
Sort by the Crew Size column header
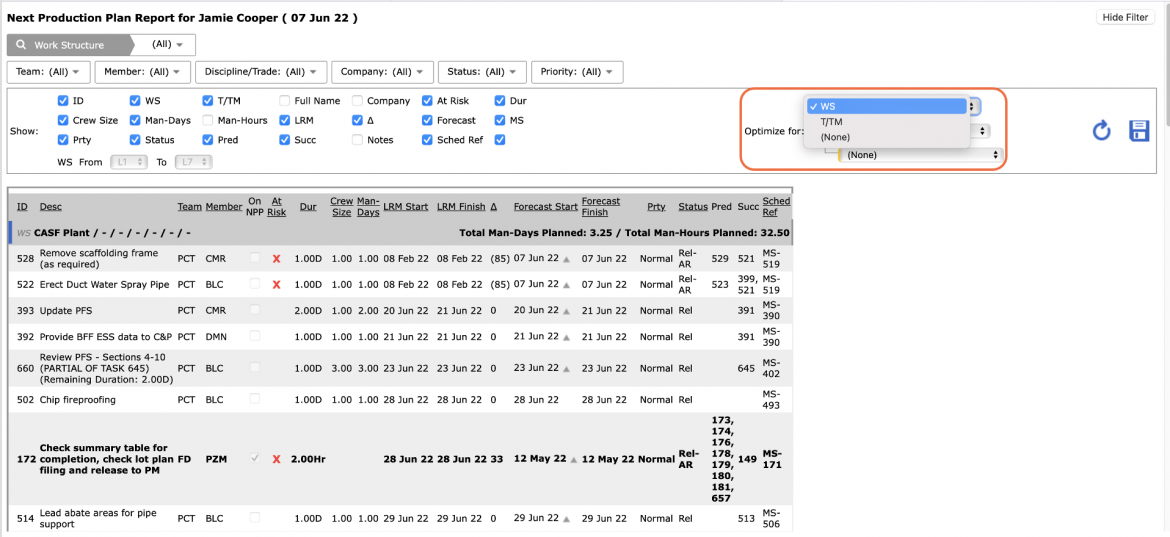(342, 206)
